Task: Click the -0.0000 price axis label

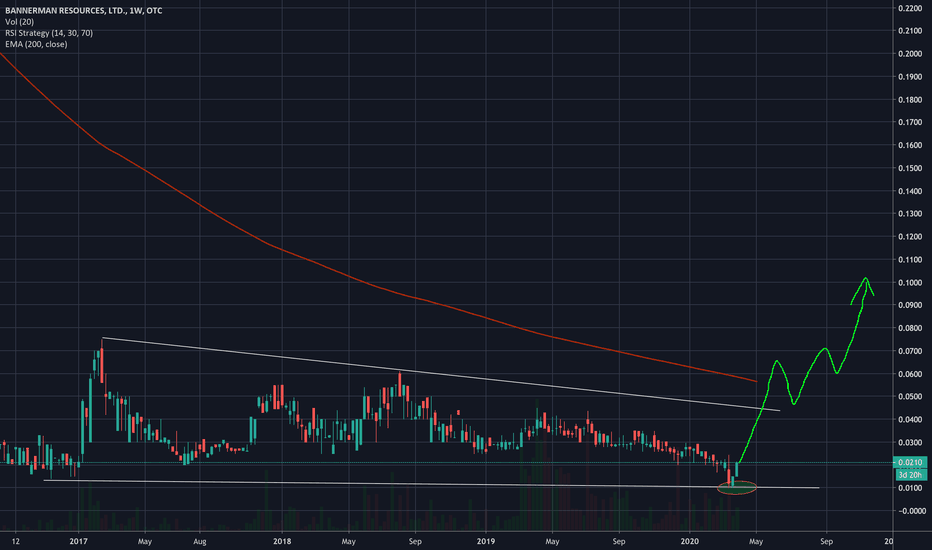Action: tap(911, 511)
